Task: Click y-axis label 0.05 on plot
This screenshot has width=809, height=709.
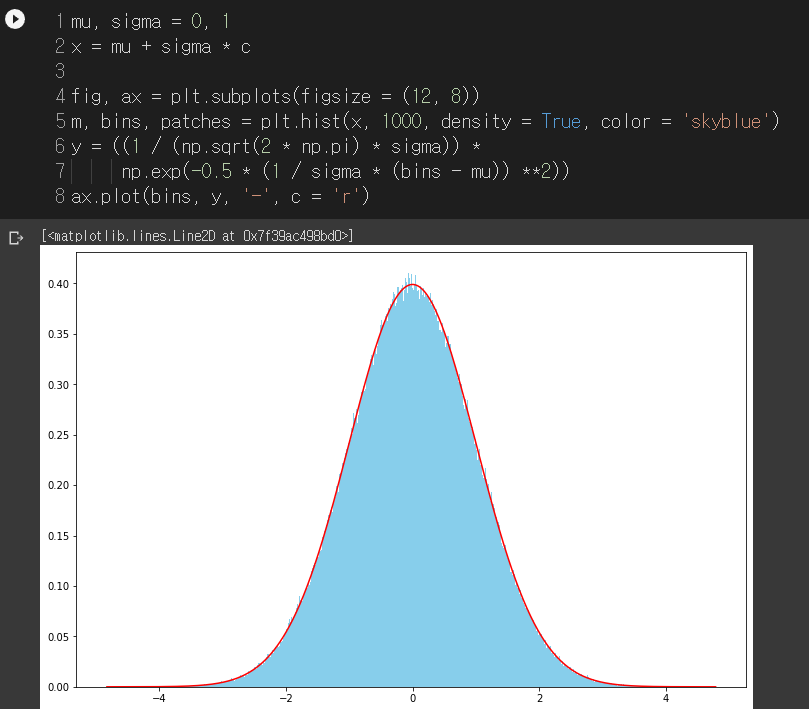Action: tap(58, 637)
